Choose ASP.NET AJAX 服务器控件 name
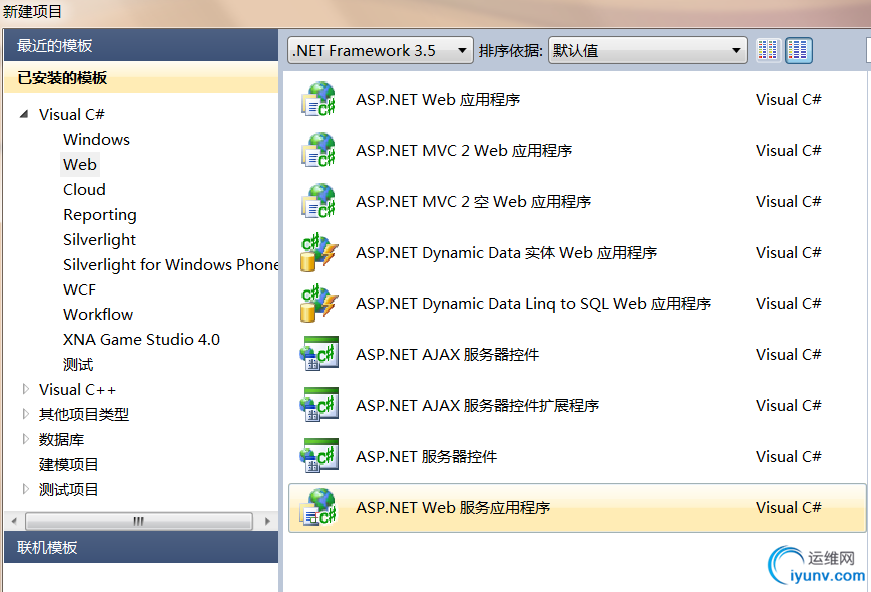 click(x=448, y=354)
